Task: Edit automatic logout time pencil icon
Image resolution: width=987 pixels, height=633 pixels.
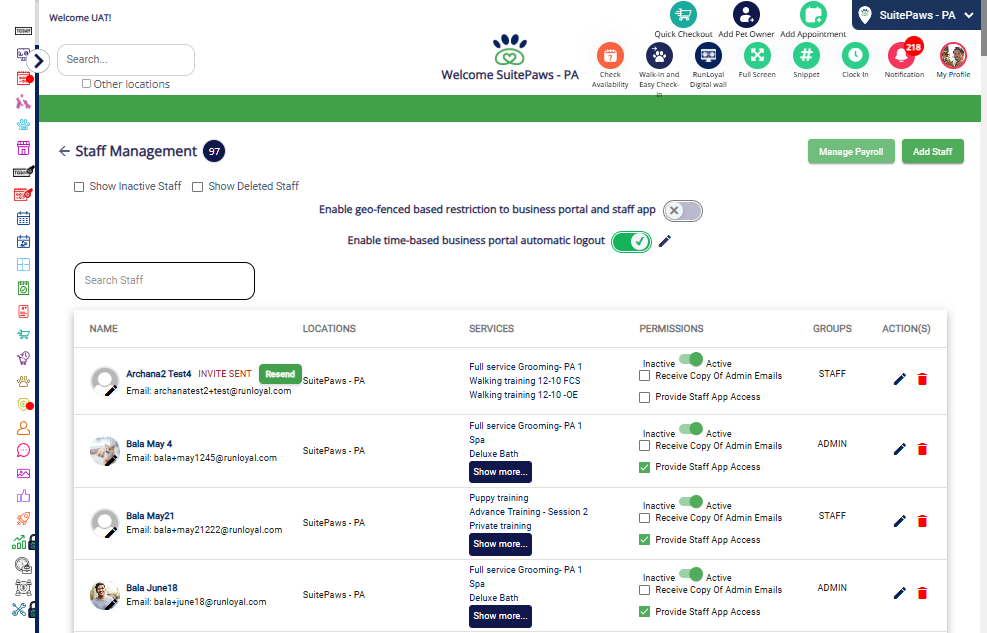Action: 665,241
